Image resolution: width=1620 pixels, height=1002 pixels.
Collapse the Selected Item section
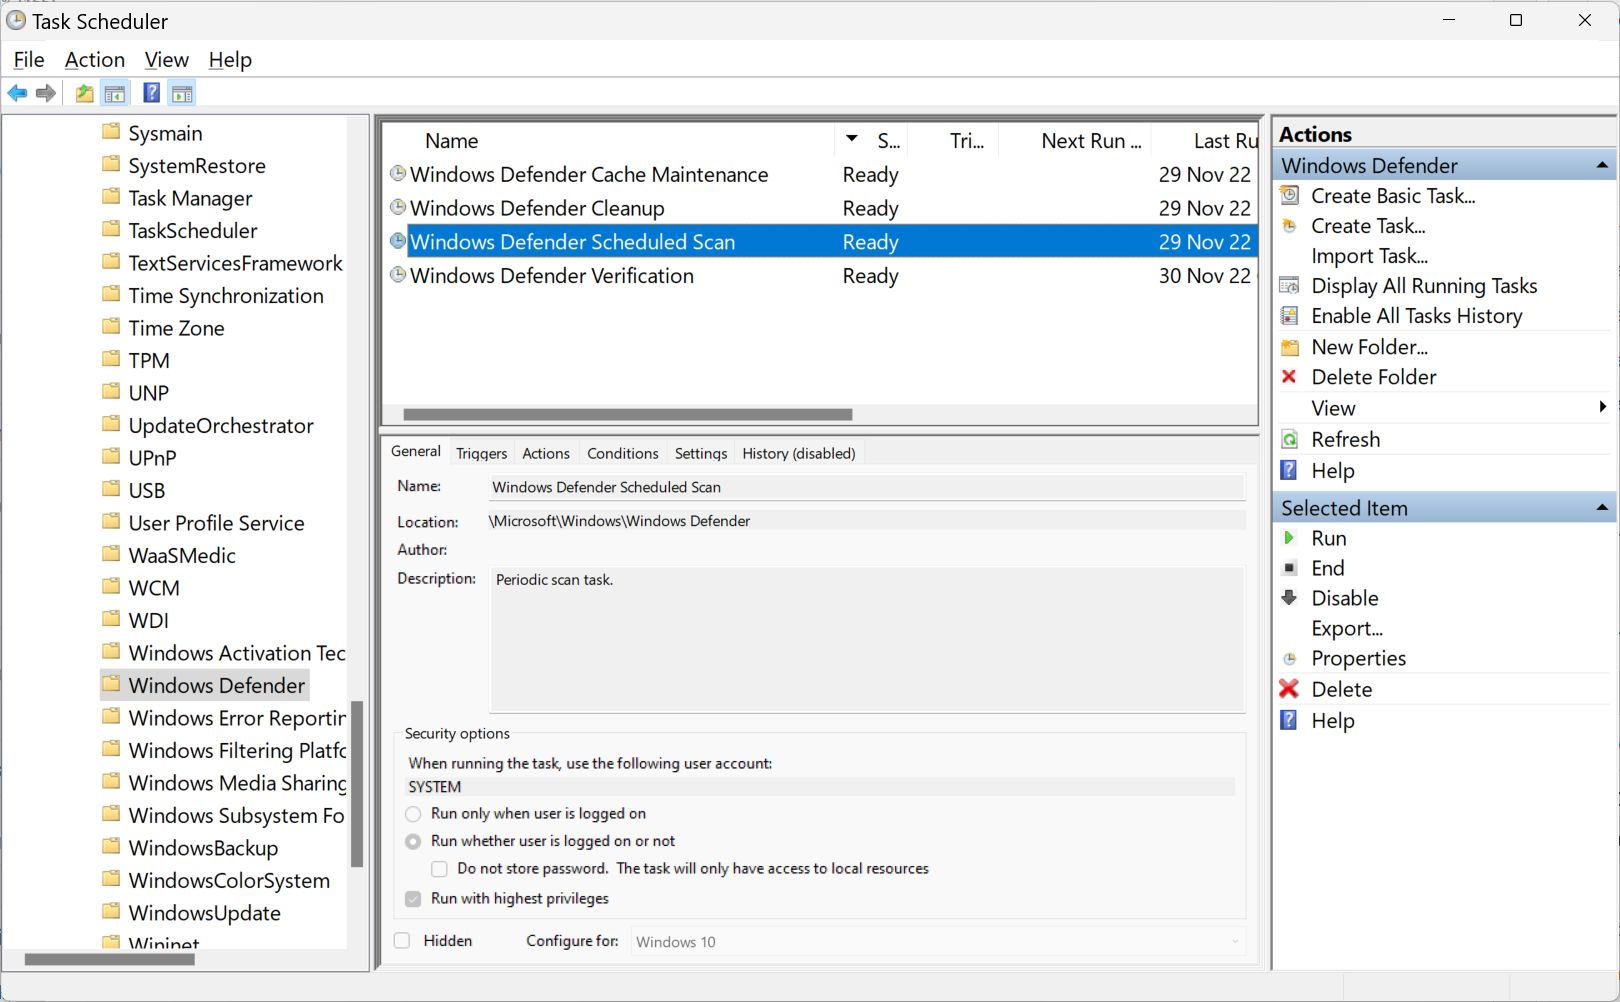point(1602,508)
